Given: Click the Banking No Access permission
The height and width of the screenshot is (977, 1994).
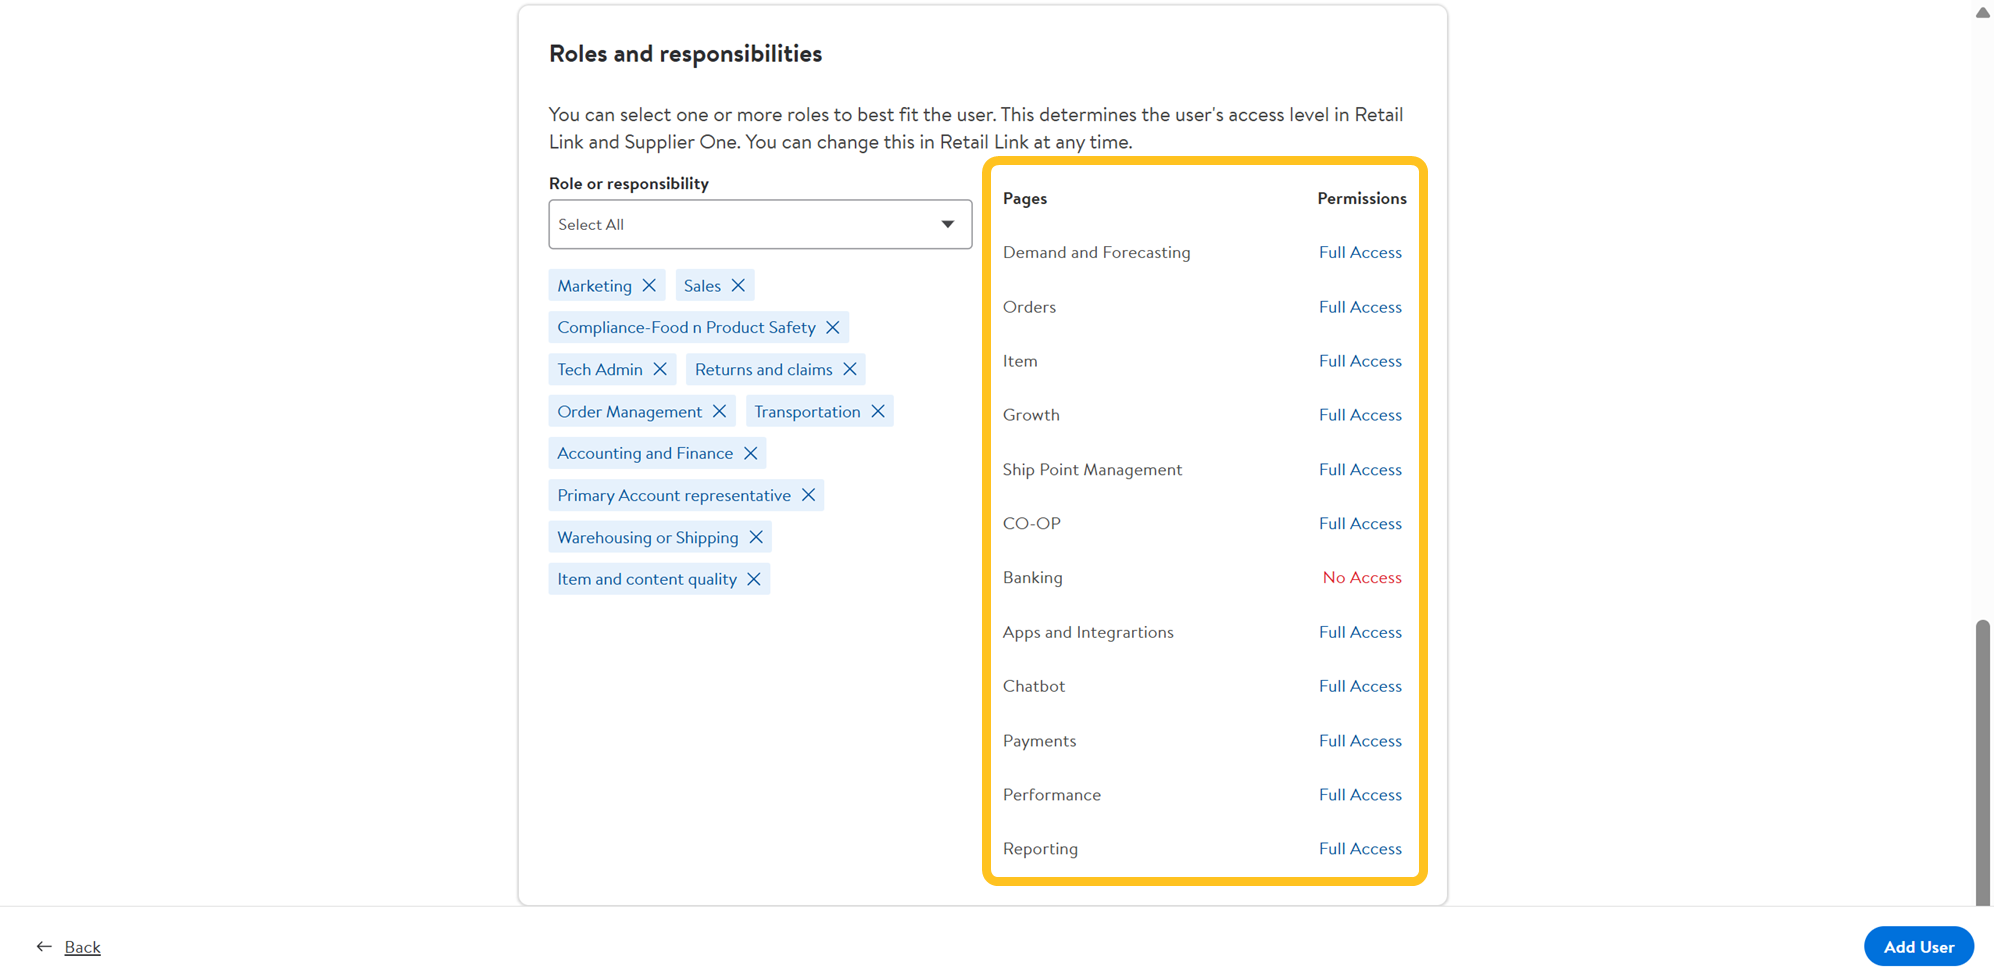Looking at the screenshot, I should pos(1361,578).
